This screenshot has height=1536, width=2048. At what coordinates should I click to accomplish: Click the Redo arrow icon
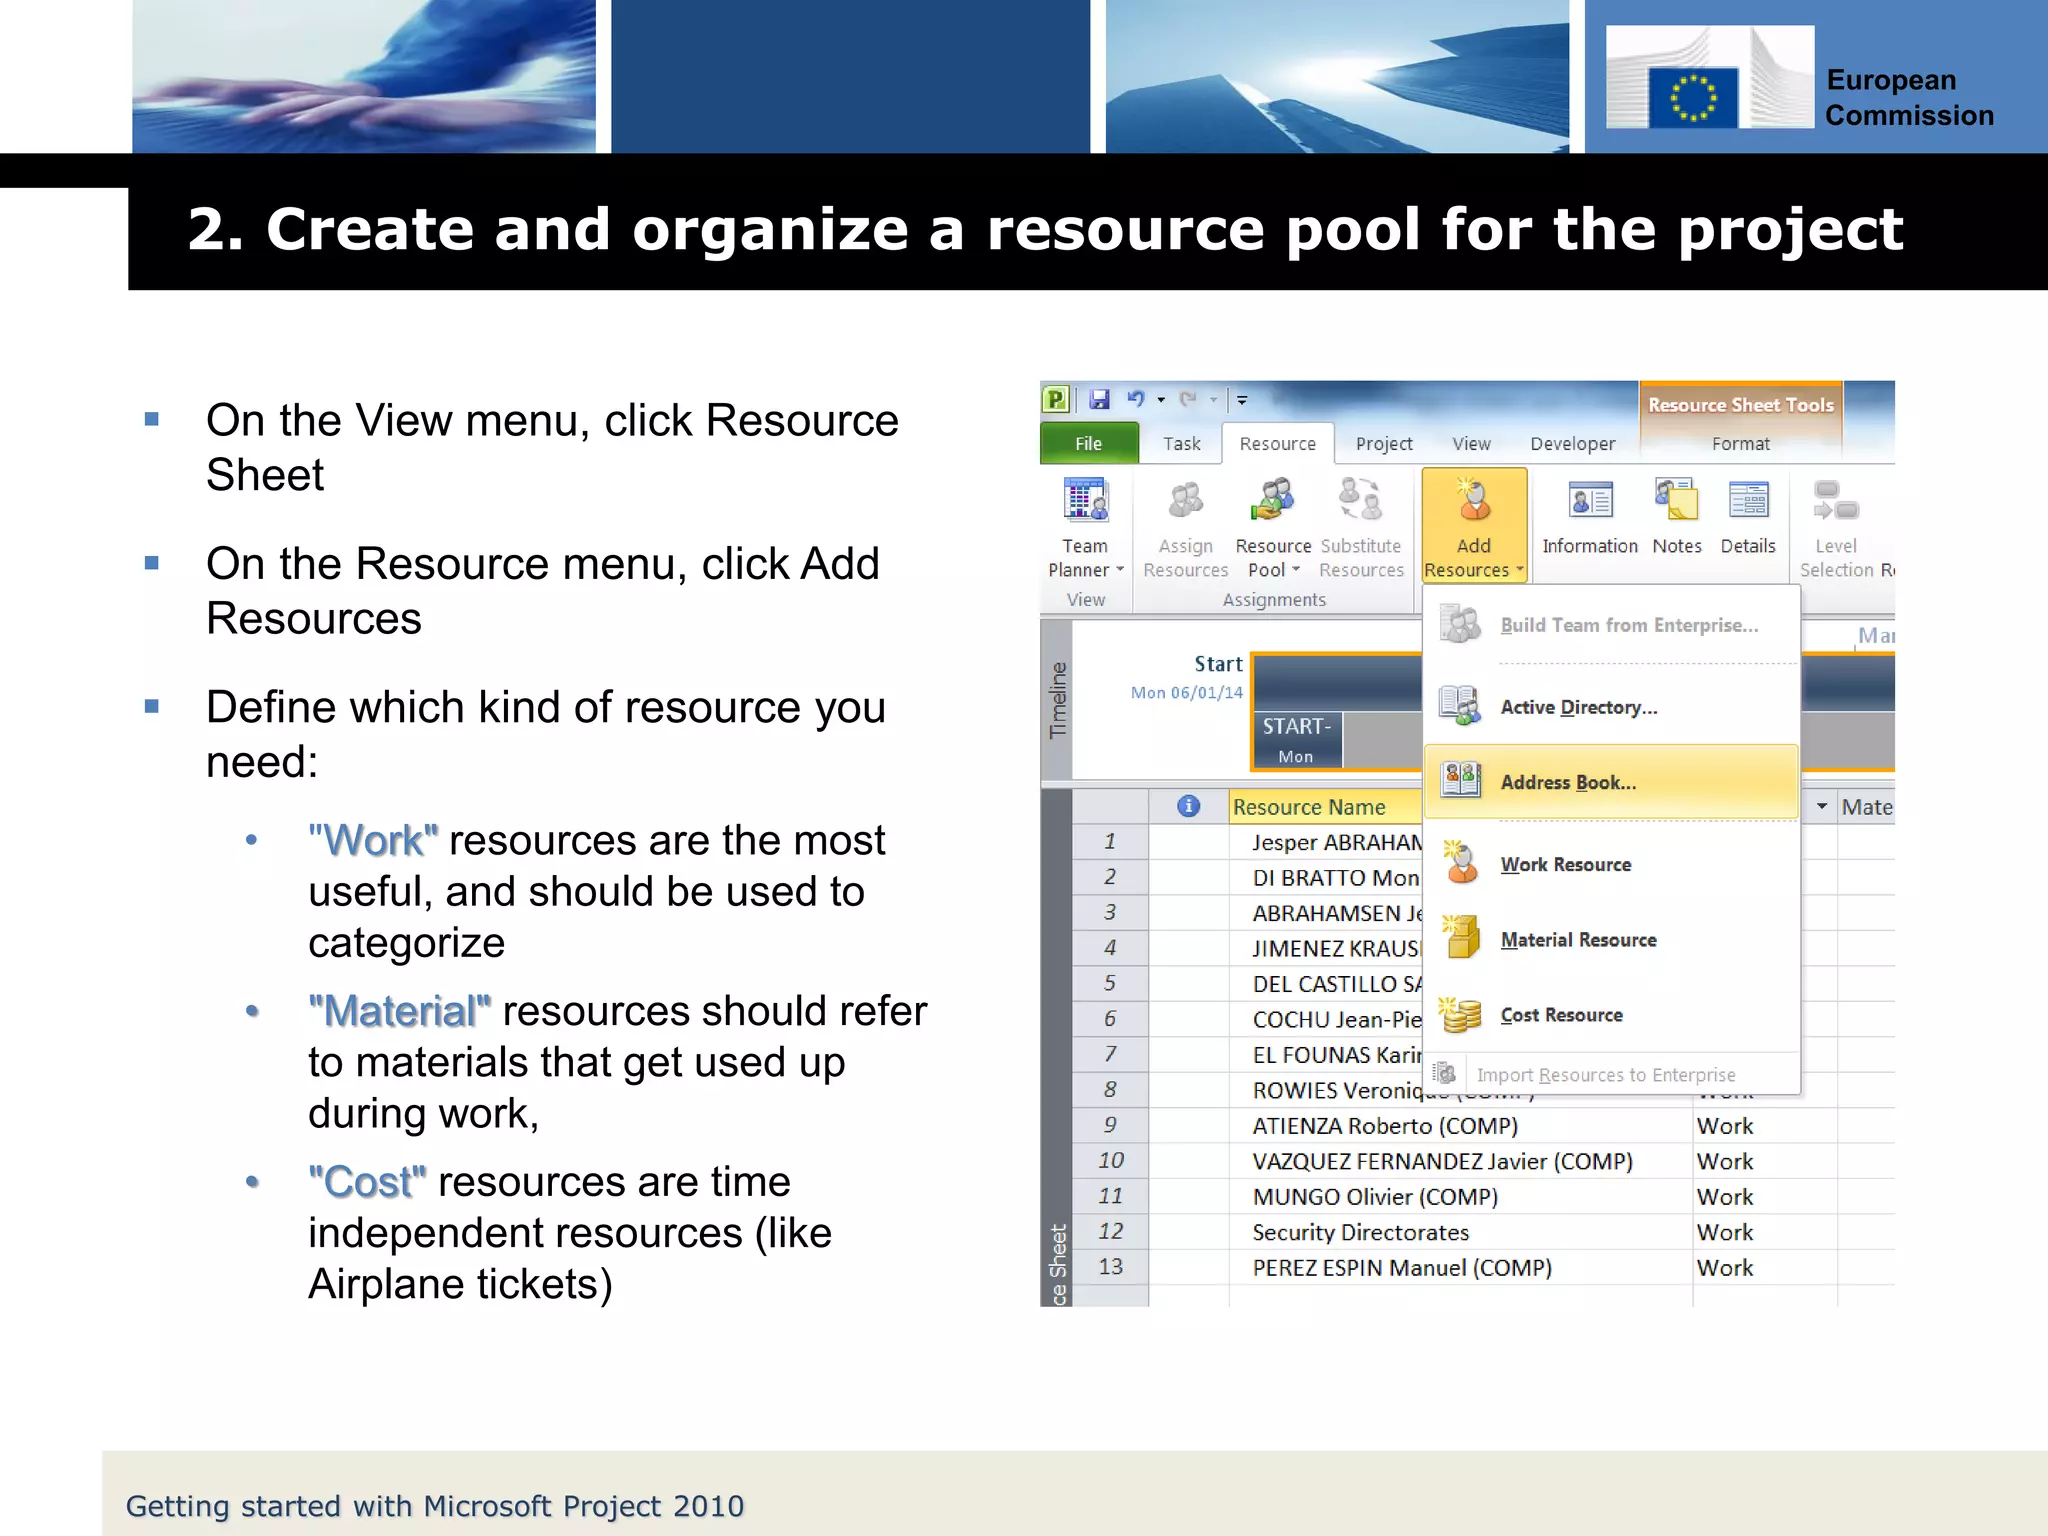point(1188,399)
